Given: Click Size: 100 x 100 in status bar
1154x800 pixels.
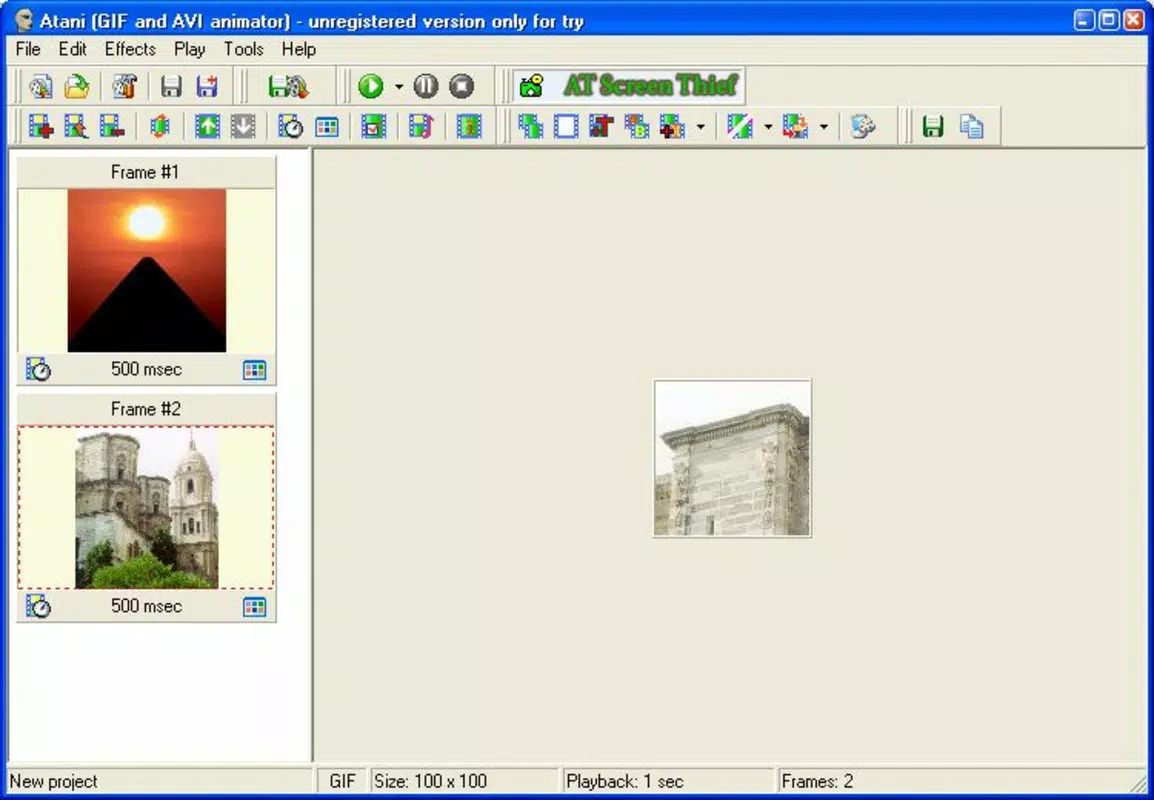Looking at the screenshot, I should point(431,781).
